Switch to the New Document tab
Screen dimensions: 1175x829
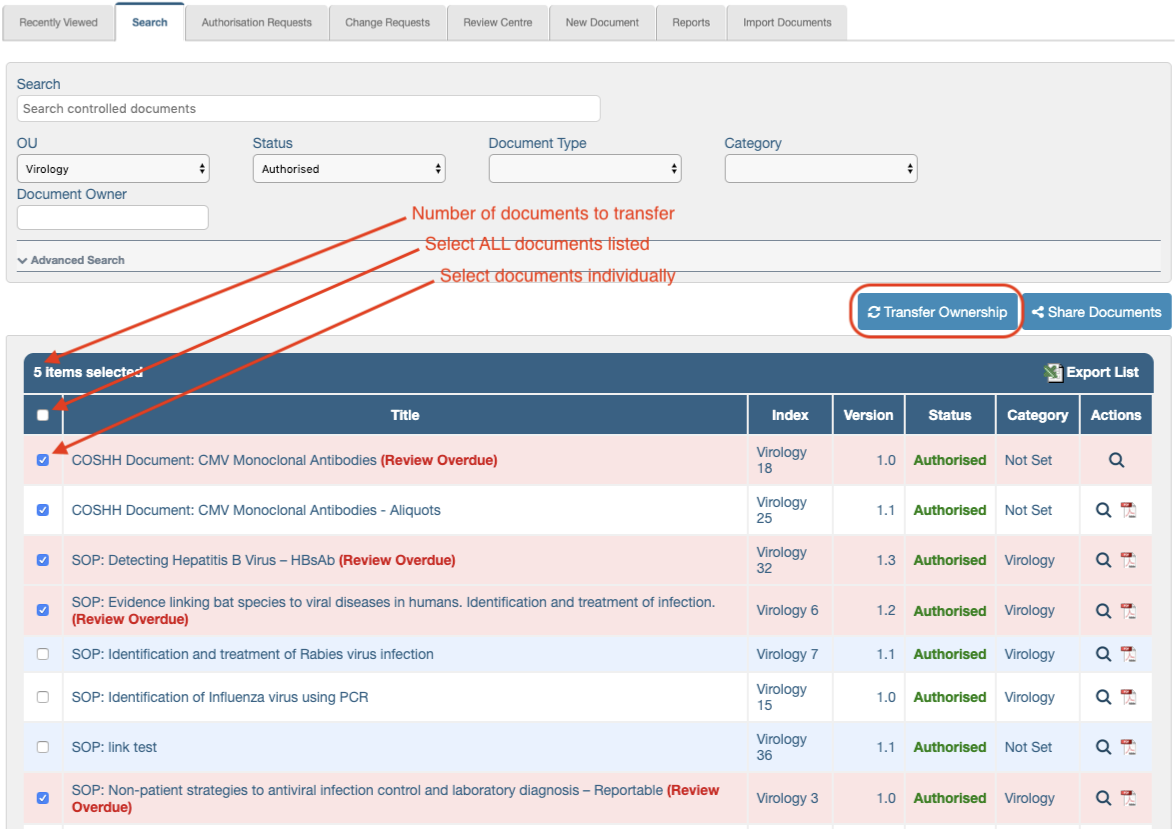tap(602, 22)
